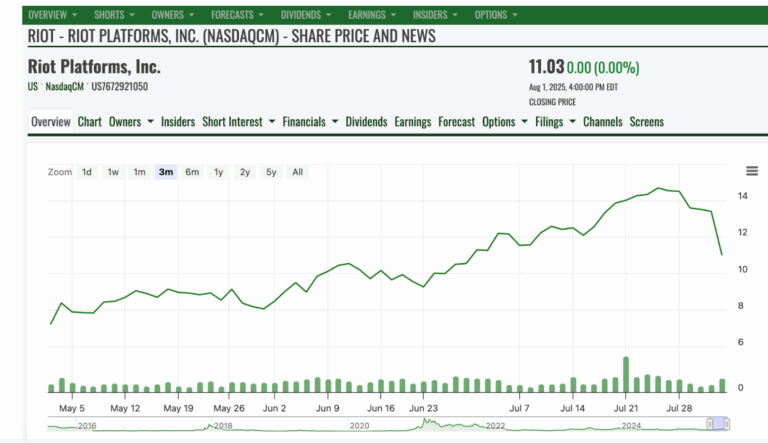Select the 6m zoom range

(192, 172)
